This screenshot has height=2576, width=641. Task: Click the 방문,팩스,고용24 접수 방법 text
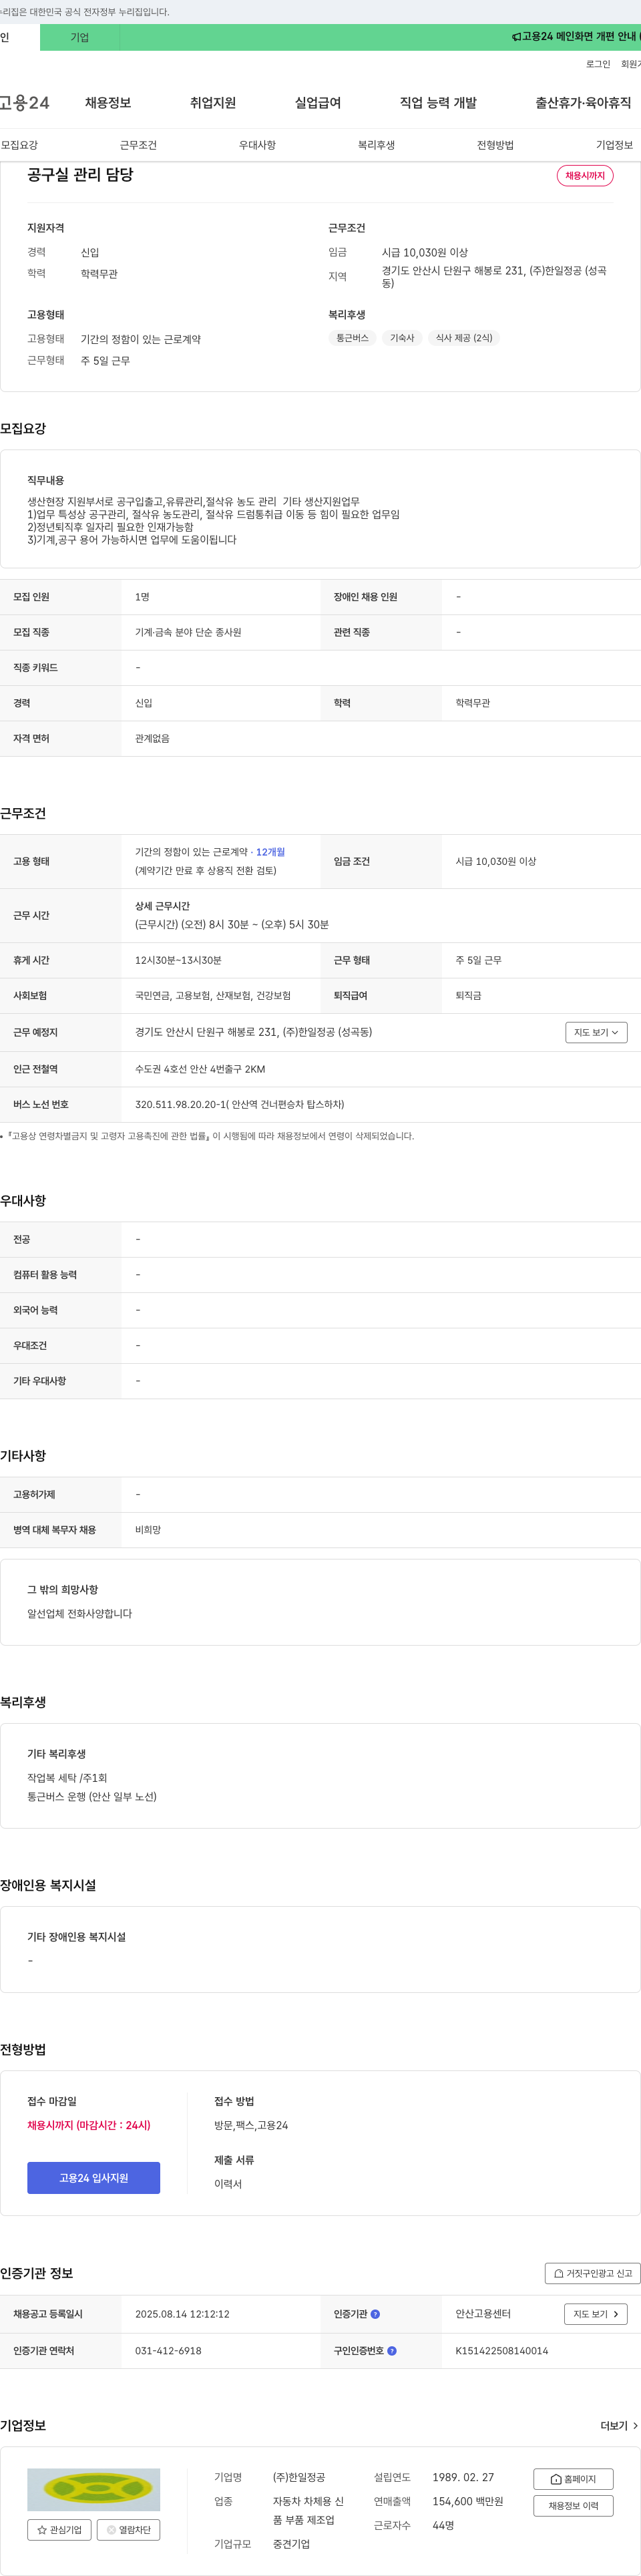[251, 2125]
